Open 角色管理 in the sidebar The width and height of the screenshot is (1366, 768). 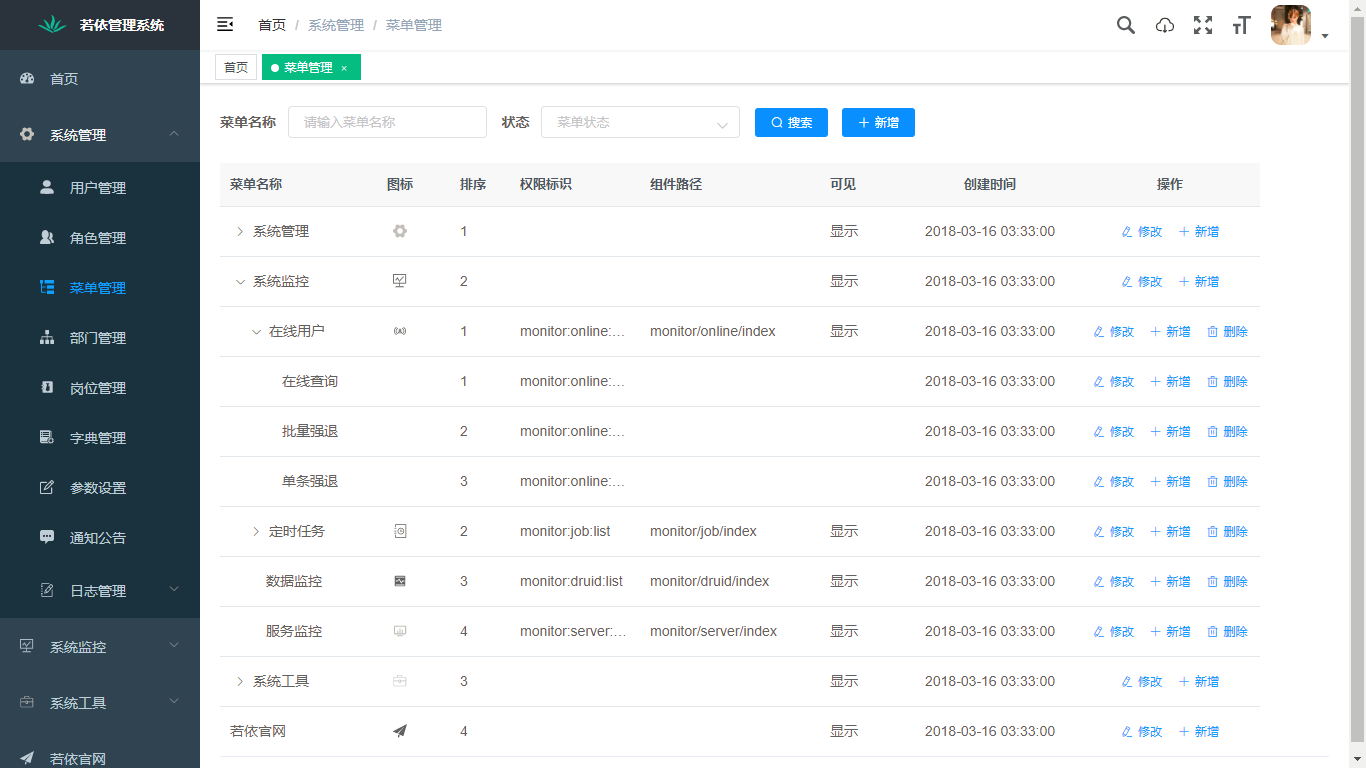100,237
